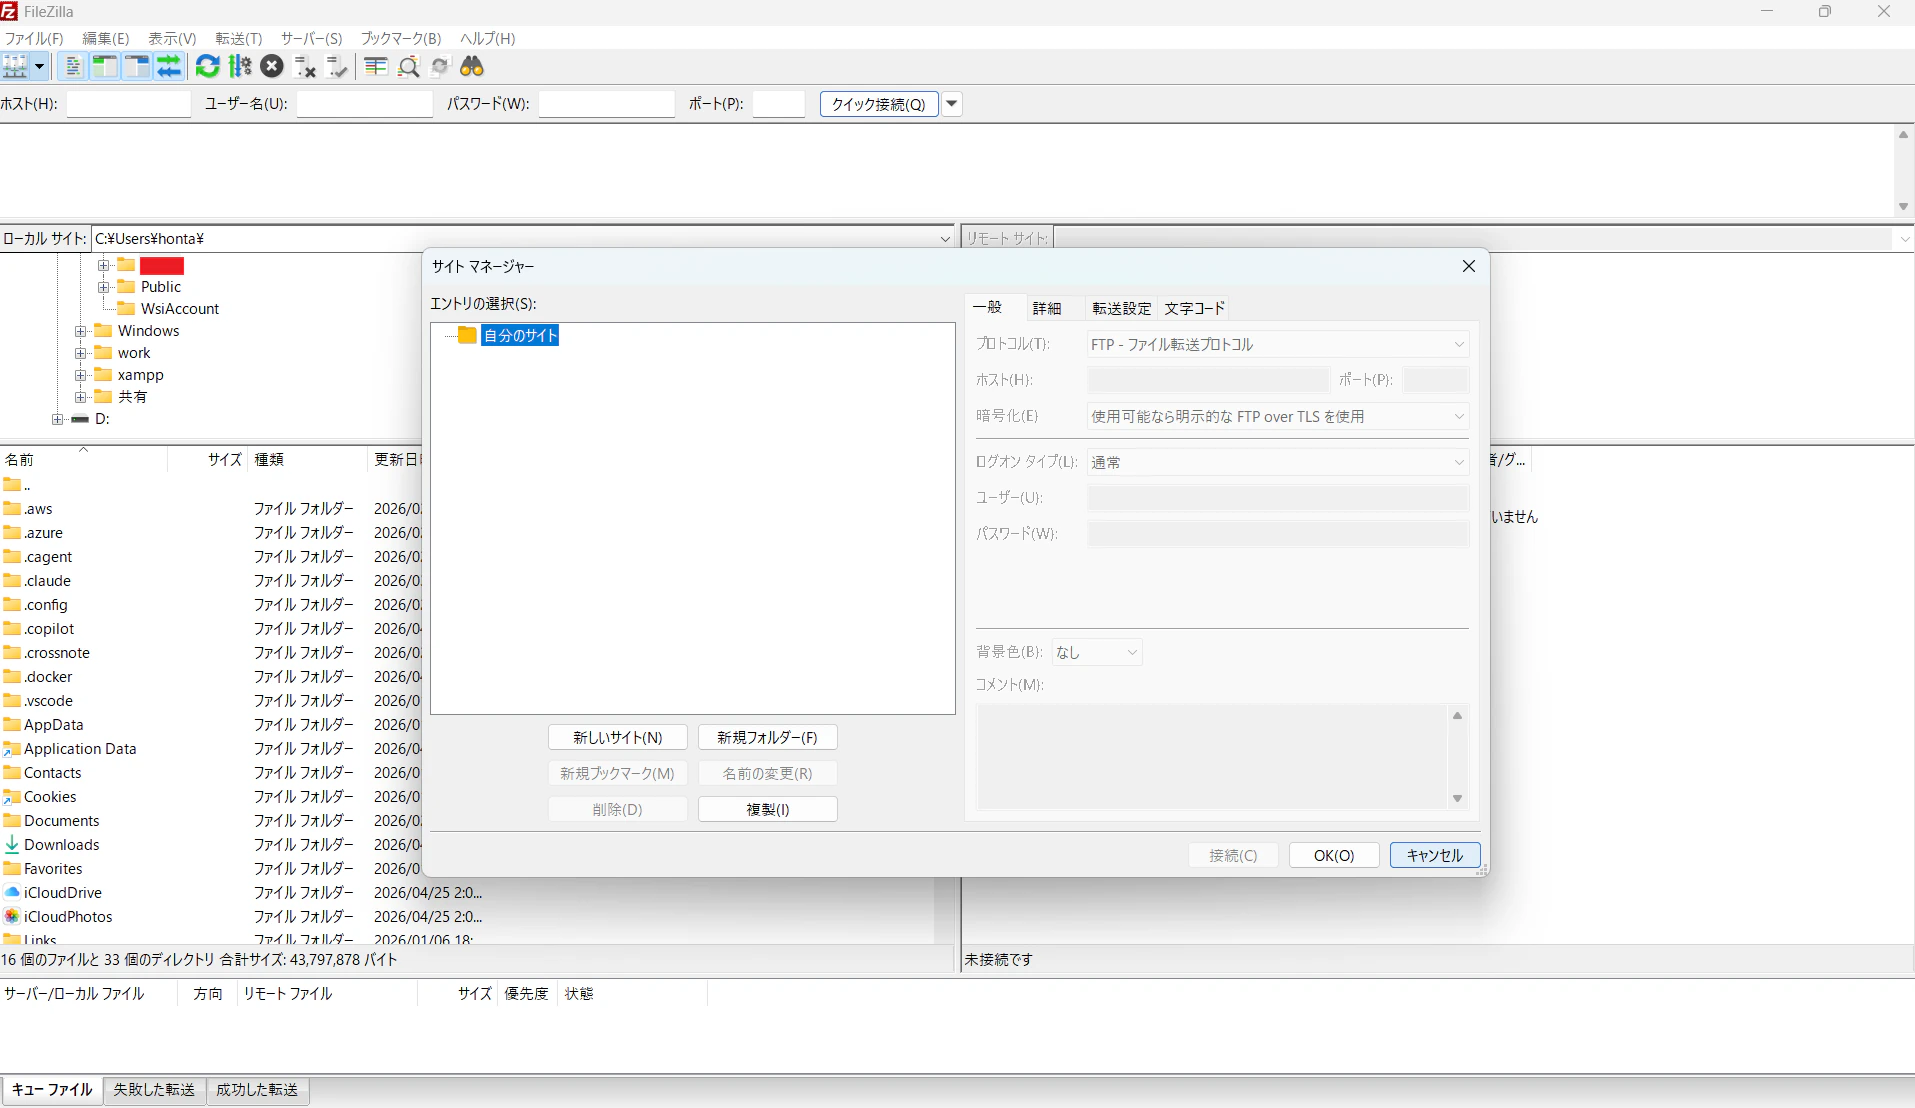Toggle synchronized browsing icon
The height and width of the screenshot is (1108, 1915).
(440, 67)
